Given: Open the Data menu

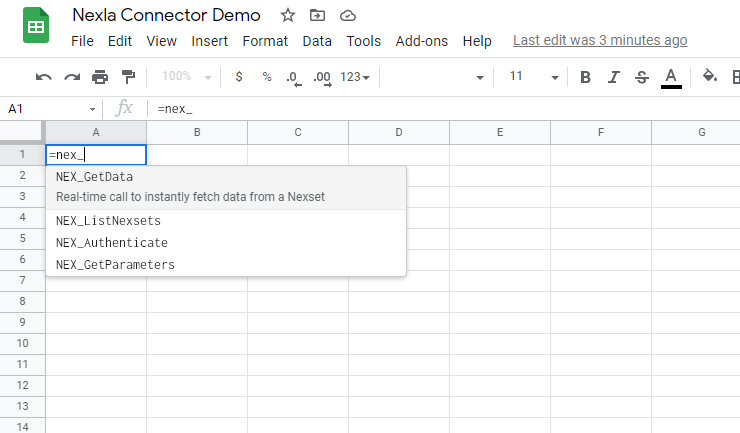Looking at the screenshot, I should pyautogui.click(x=317, y=41).
